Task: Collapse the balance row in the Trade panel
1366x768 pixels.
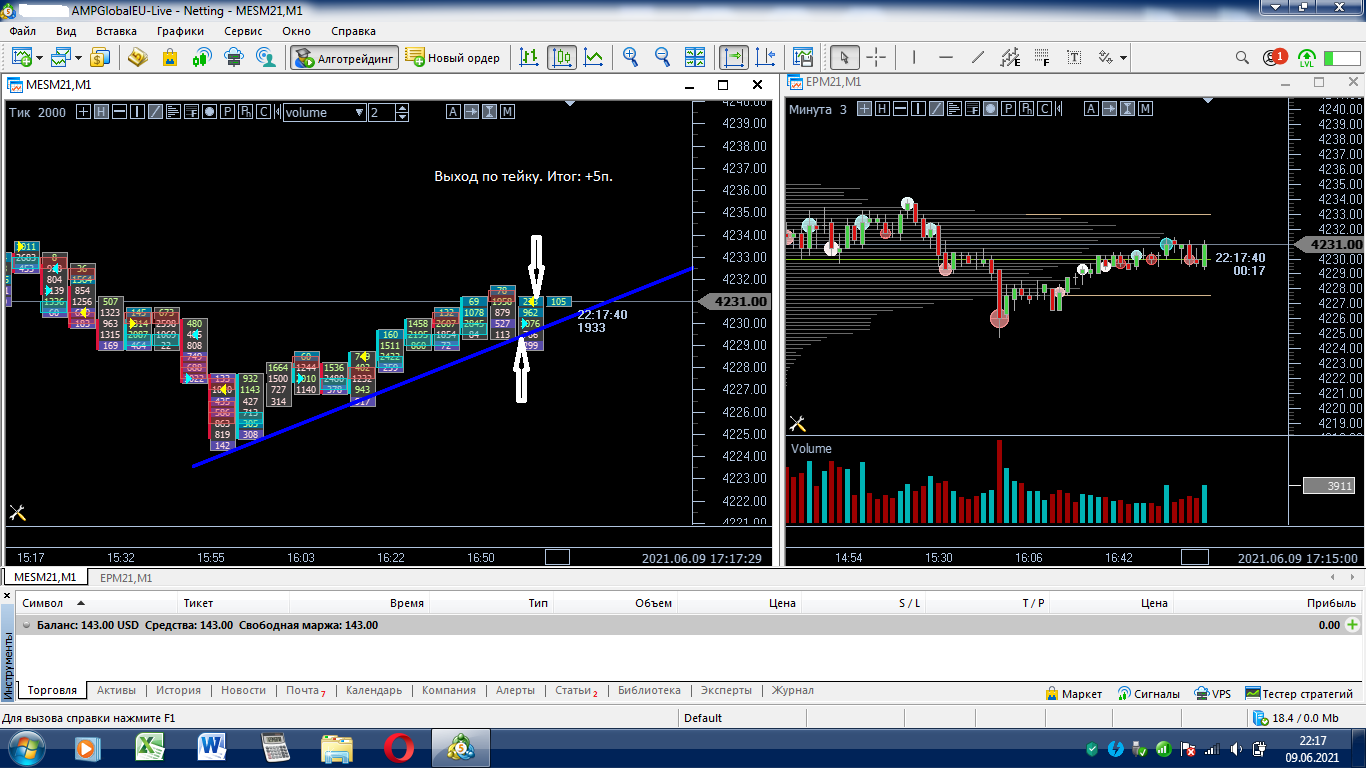Action: point(26,625)
